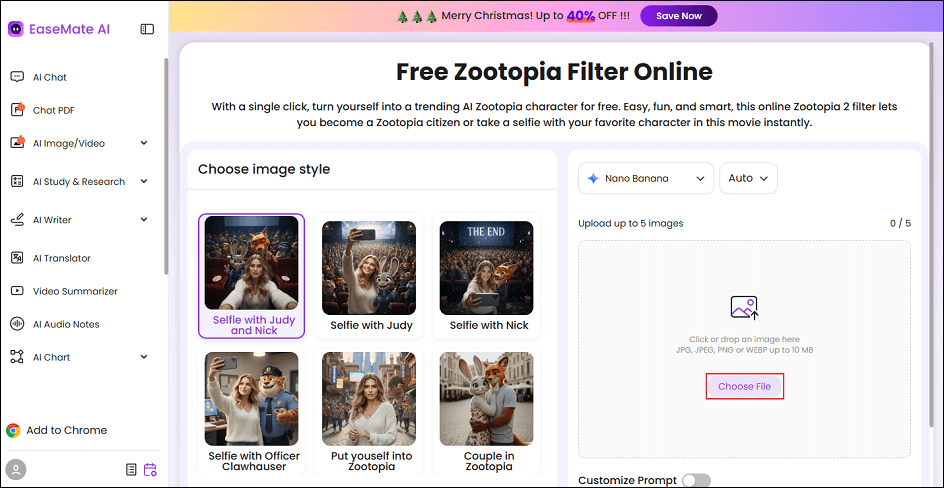This screenshot has height=488, width=944.
Task: Click the Chat PDF document icon
Action: (x=17, y=110)
